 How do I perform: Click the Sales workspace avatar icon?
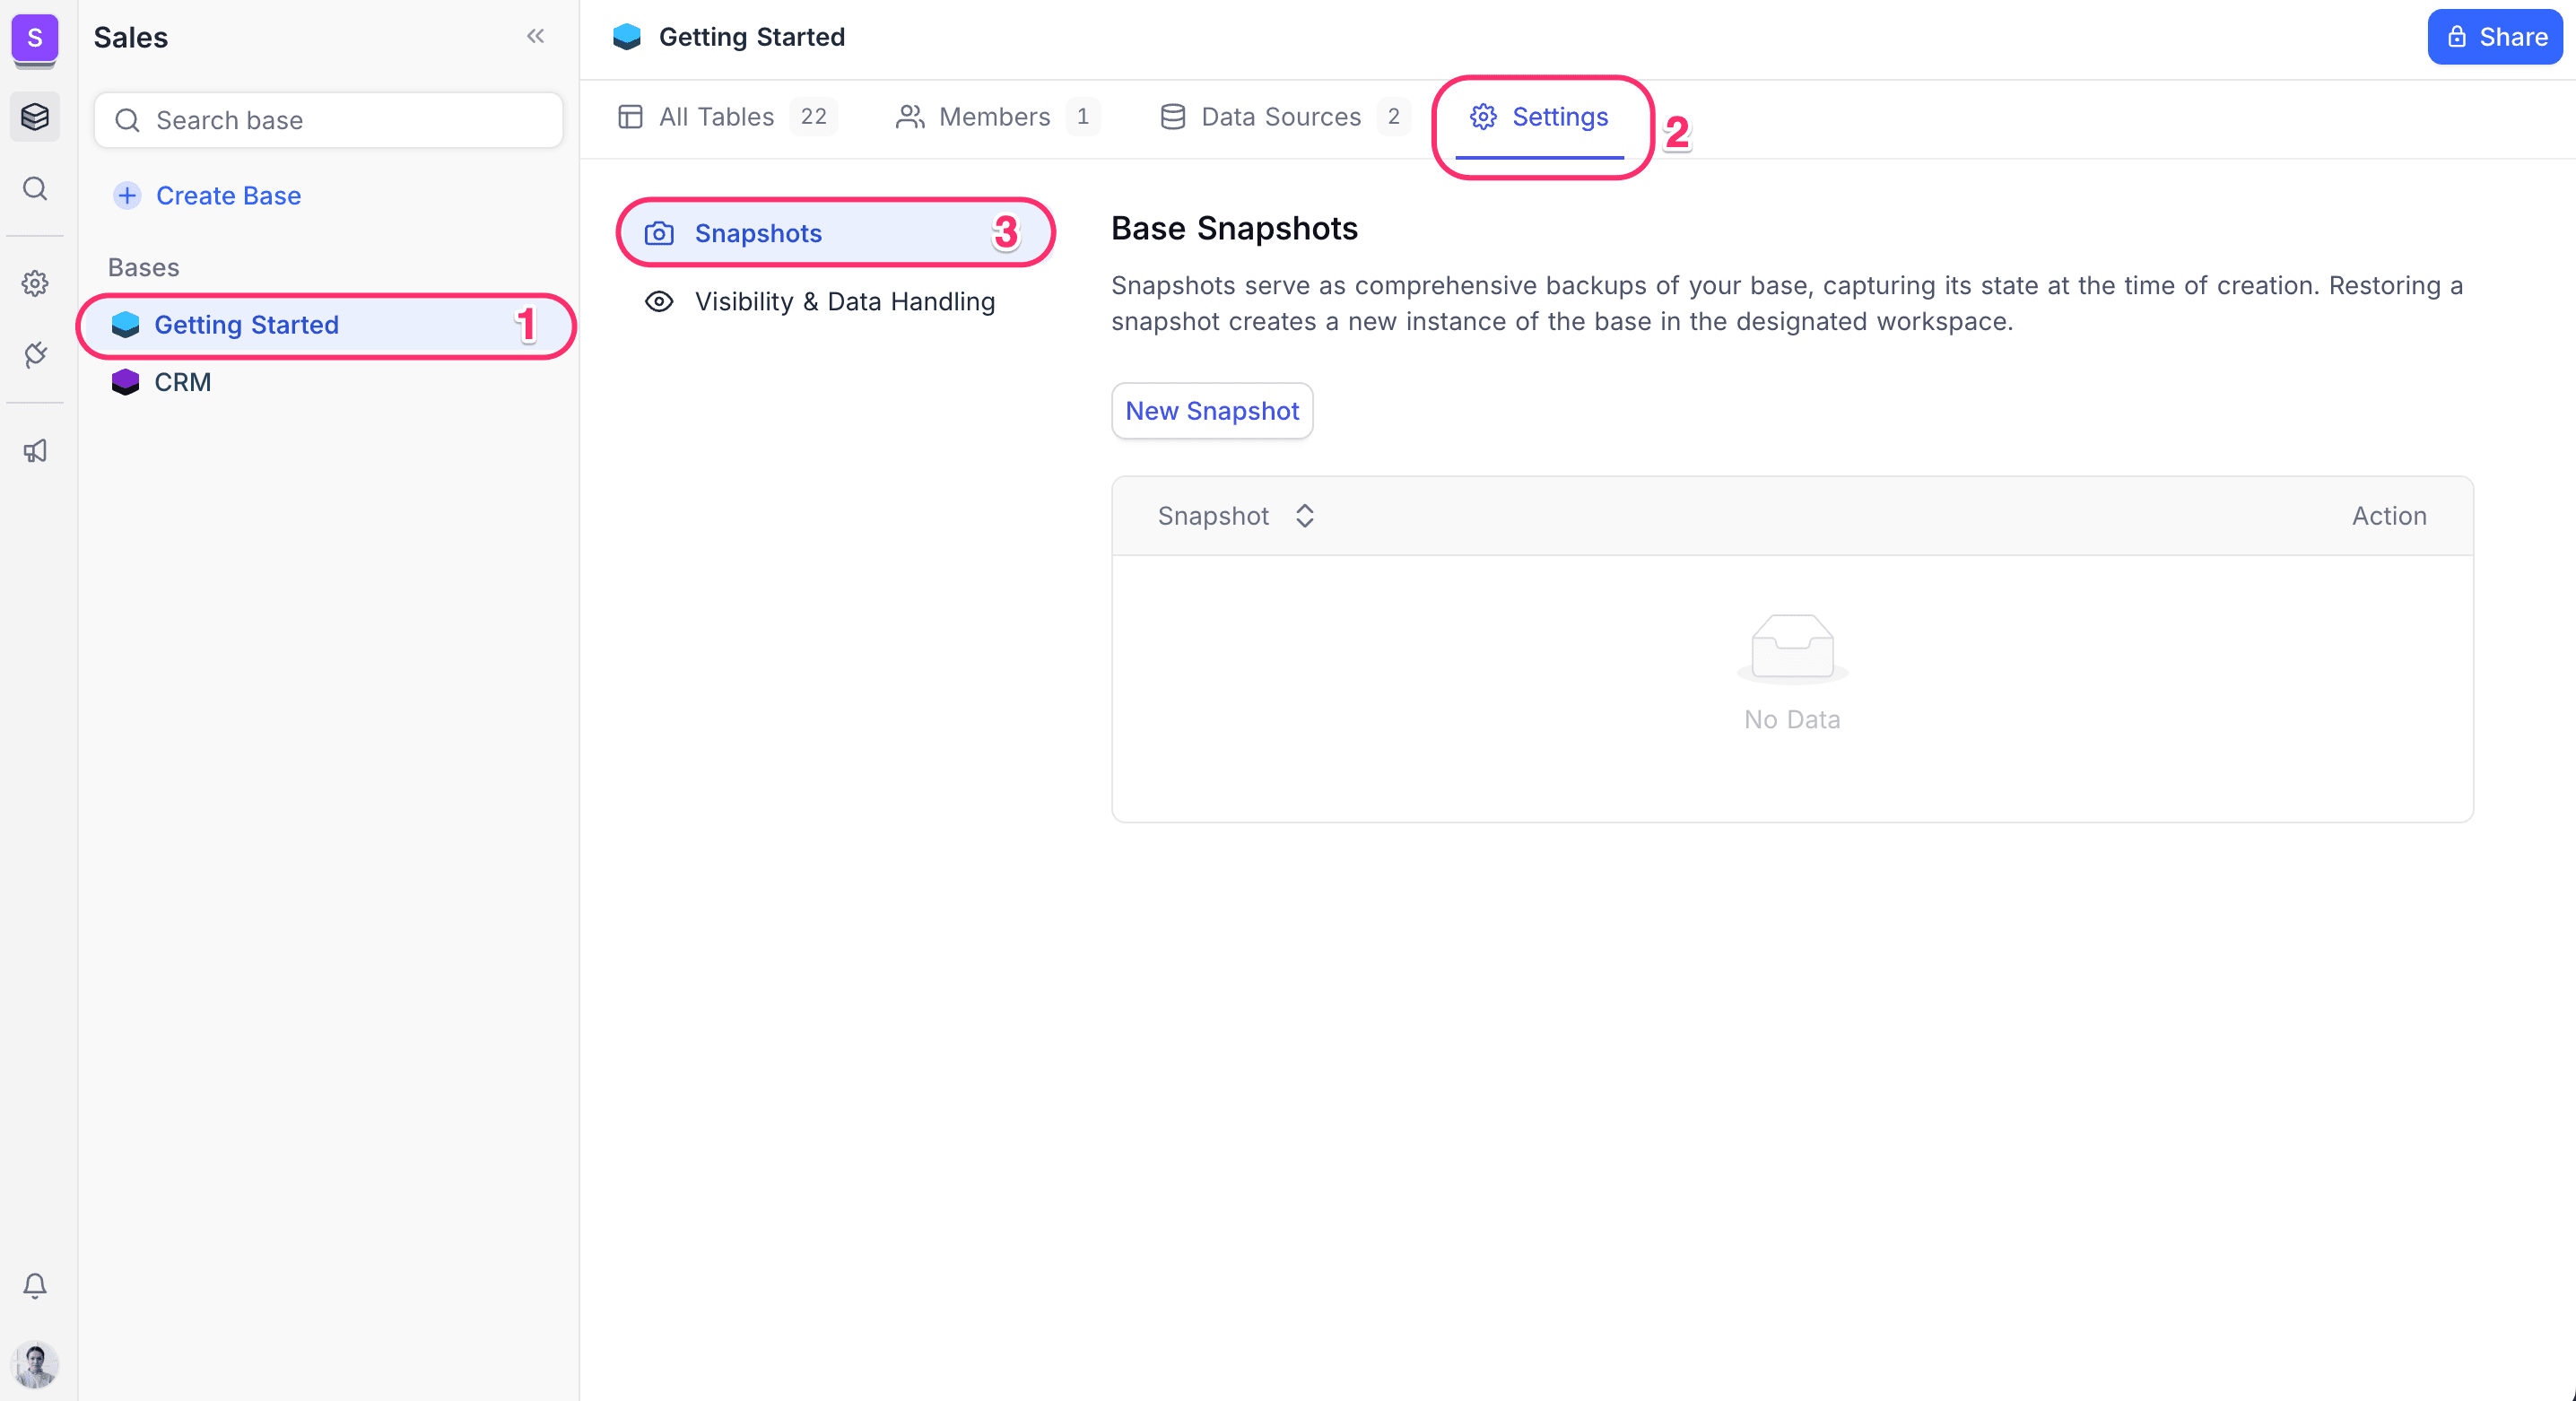tap(35, 38)
